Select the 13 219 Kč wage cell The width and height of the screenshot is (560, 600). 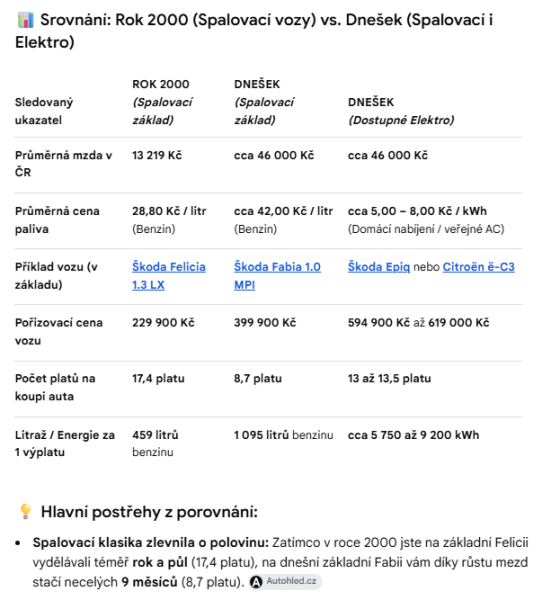point(157,155)
